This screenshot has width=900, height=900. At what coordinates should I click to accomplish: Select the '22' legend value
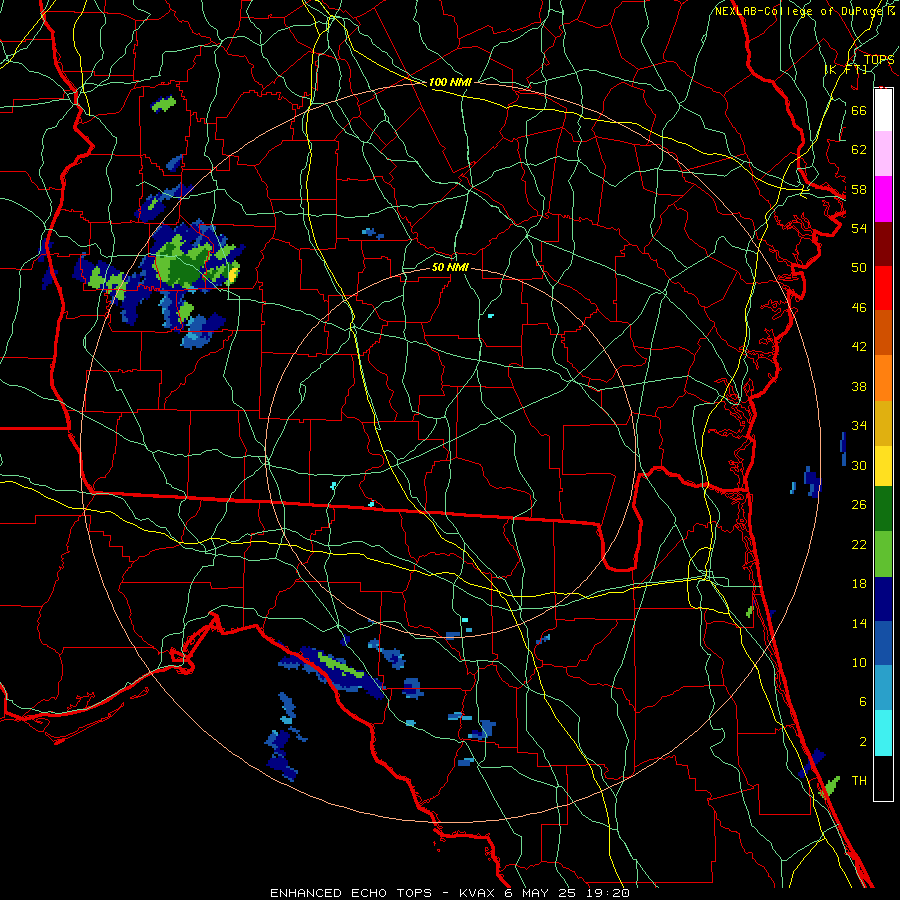pos(859,544)
